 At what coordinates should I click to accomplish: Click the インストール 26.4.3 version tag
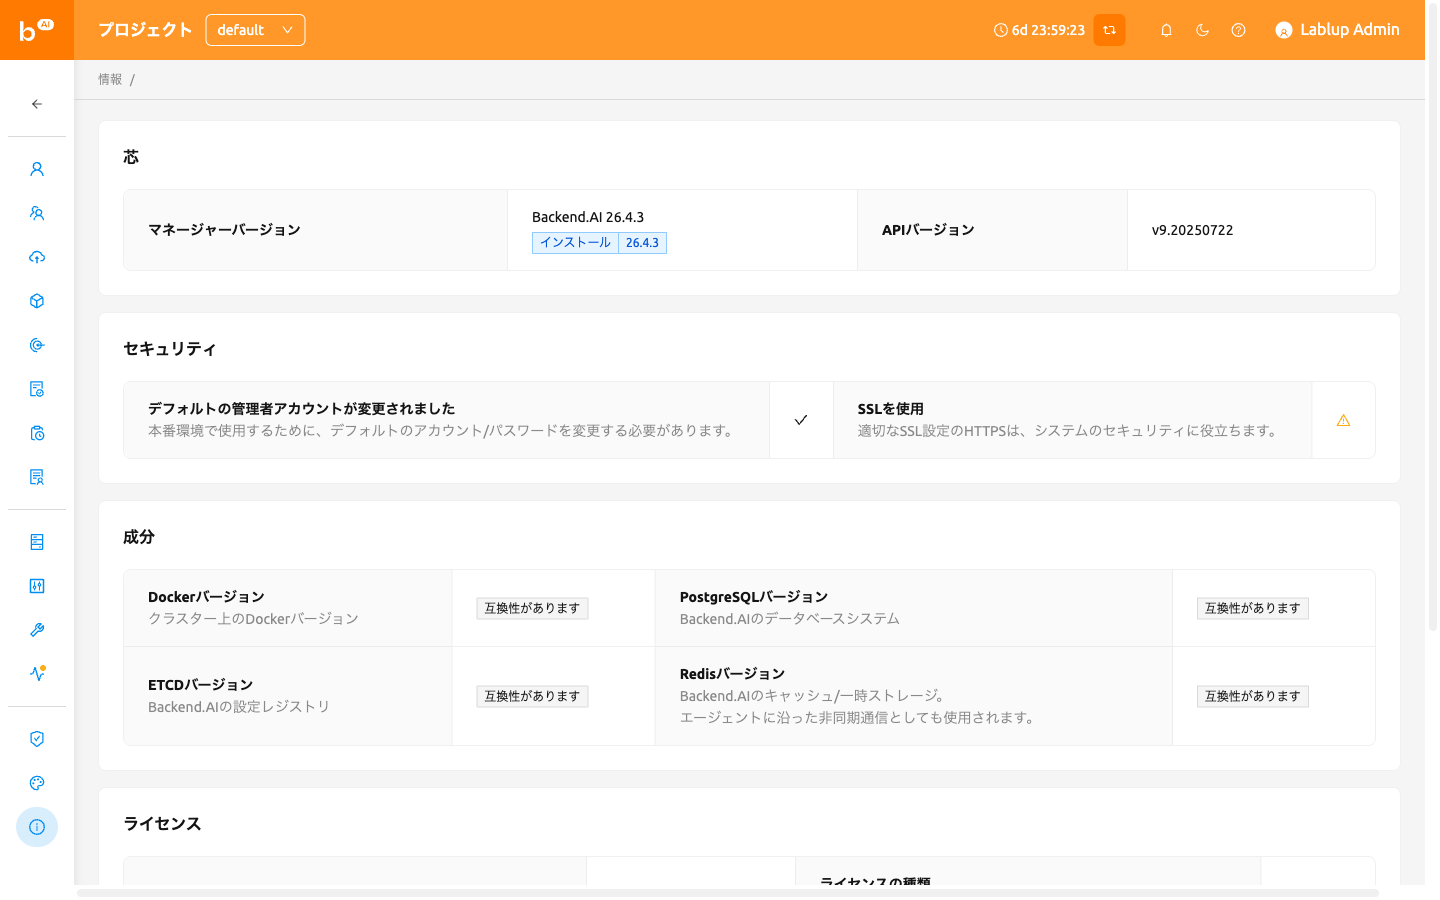(599, 243)
